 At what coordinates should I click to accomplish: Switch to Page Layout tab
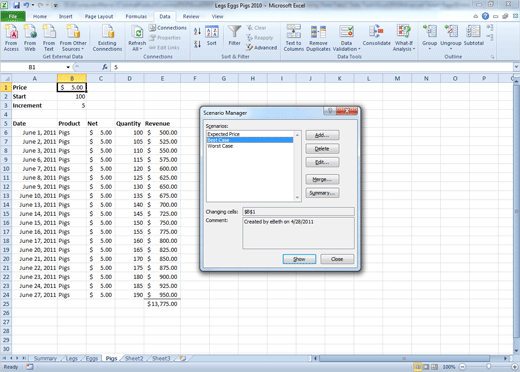click(x=99, y=16)
